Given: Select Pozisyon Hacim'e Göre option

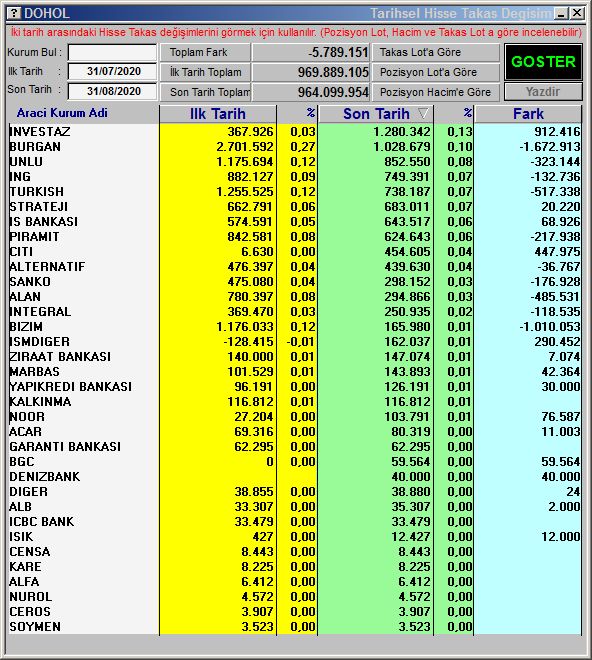Looking at the screenshot, I should [436, 92].
